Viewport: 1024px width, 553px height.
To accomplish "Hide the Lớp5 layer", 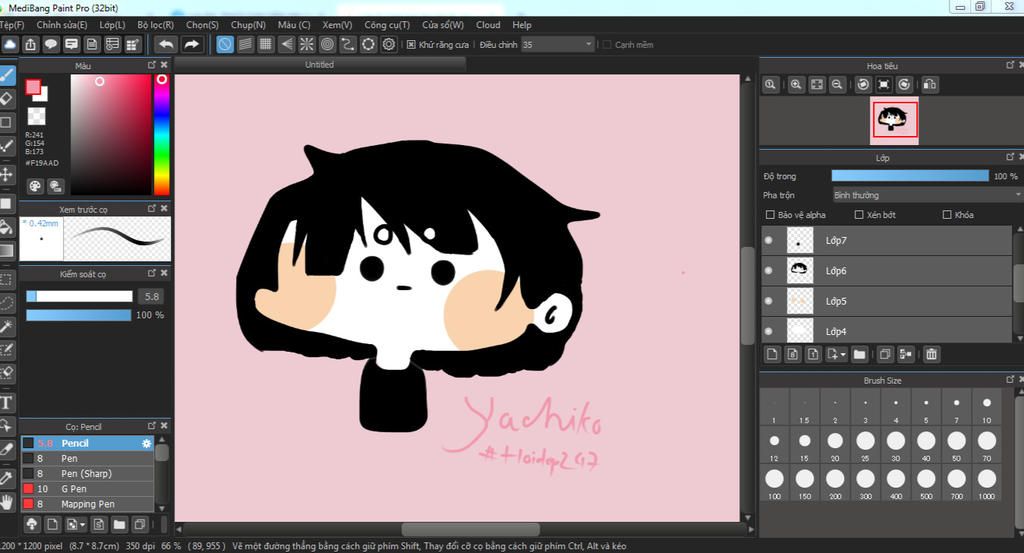I will 769,301.
